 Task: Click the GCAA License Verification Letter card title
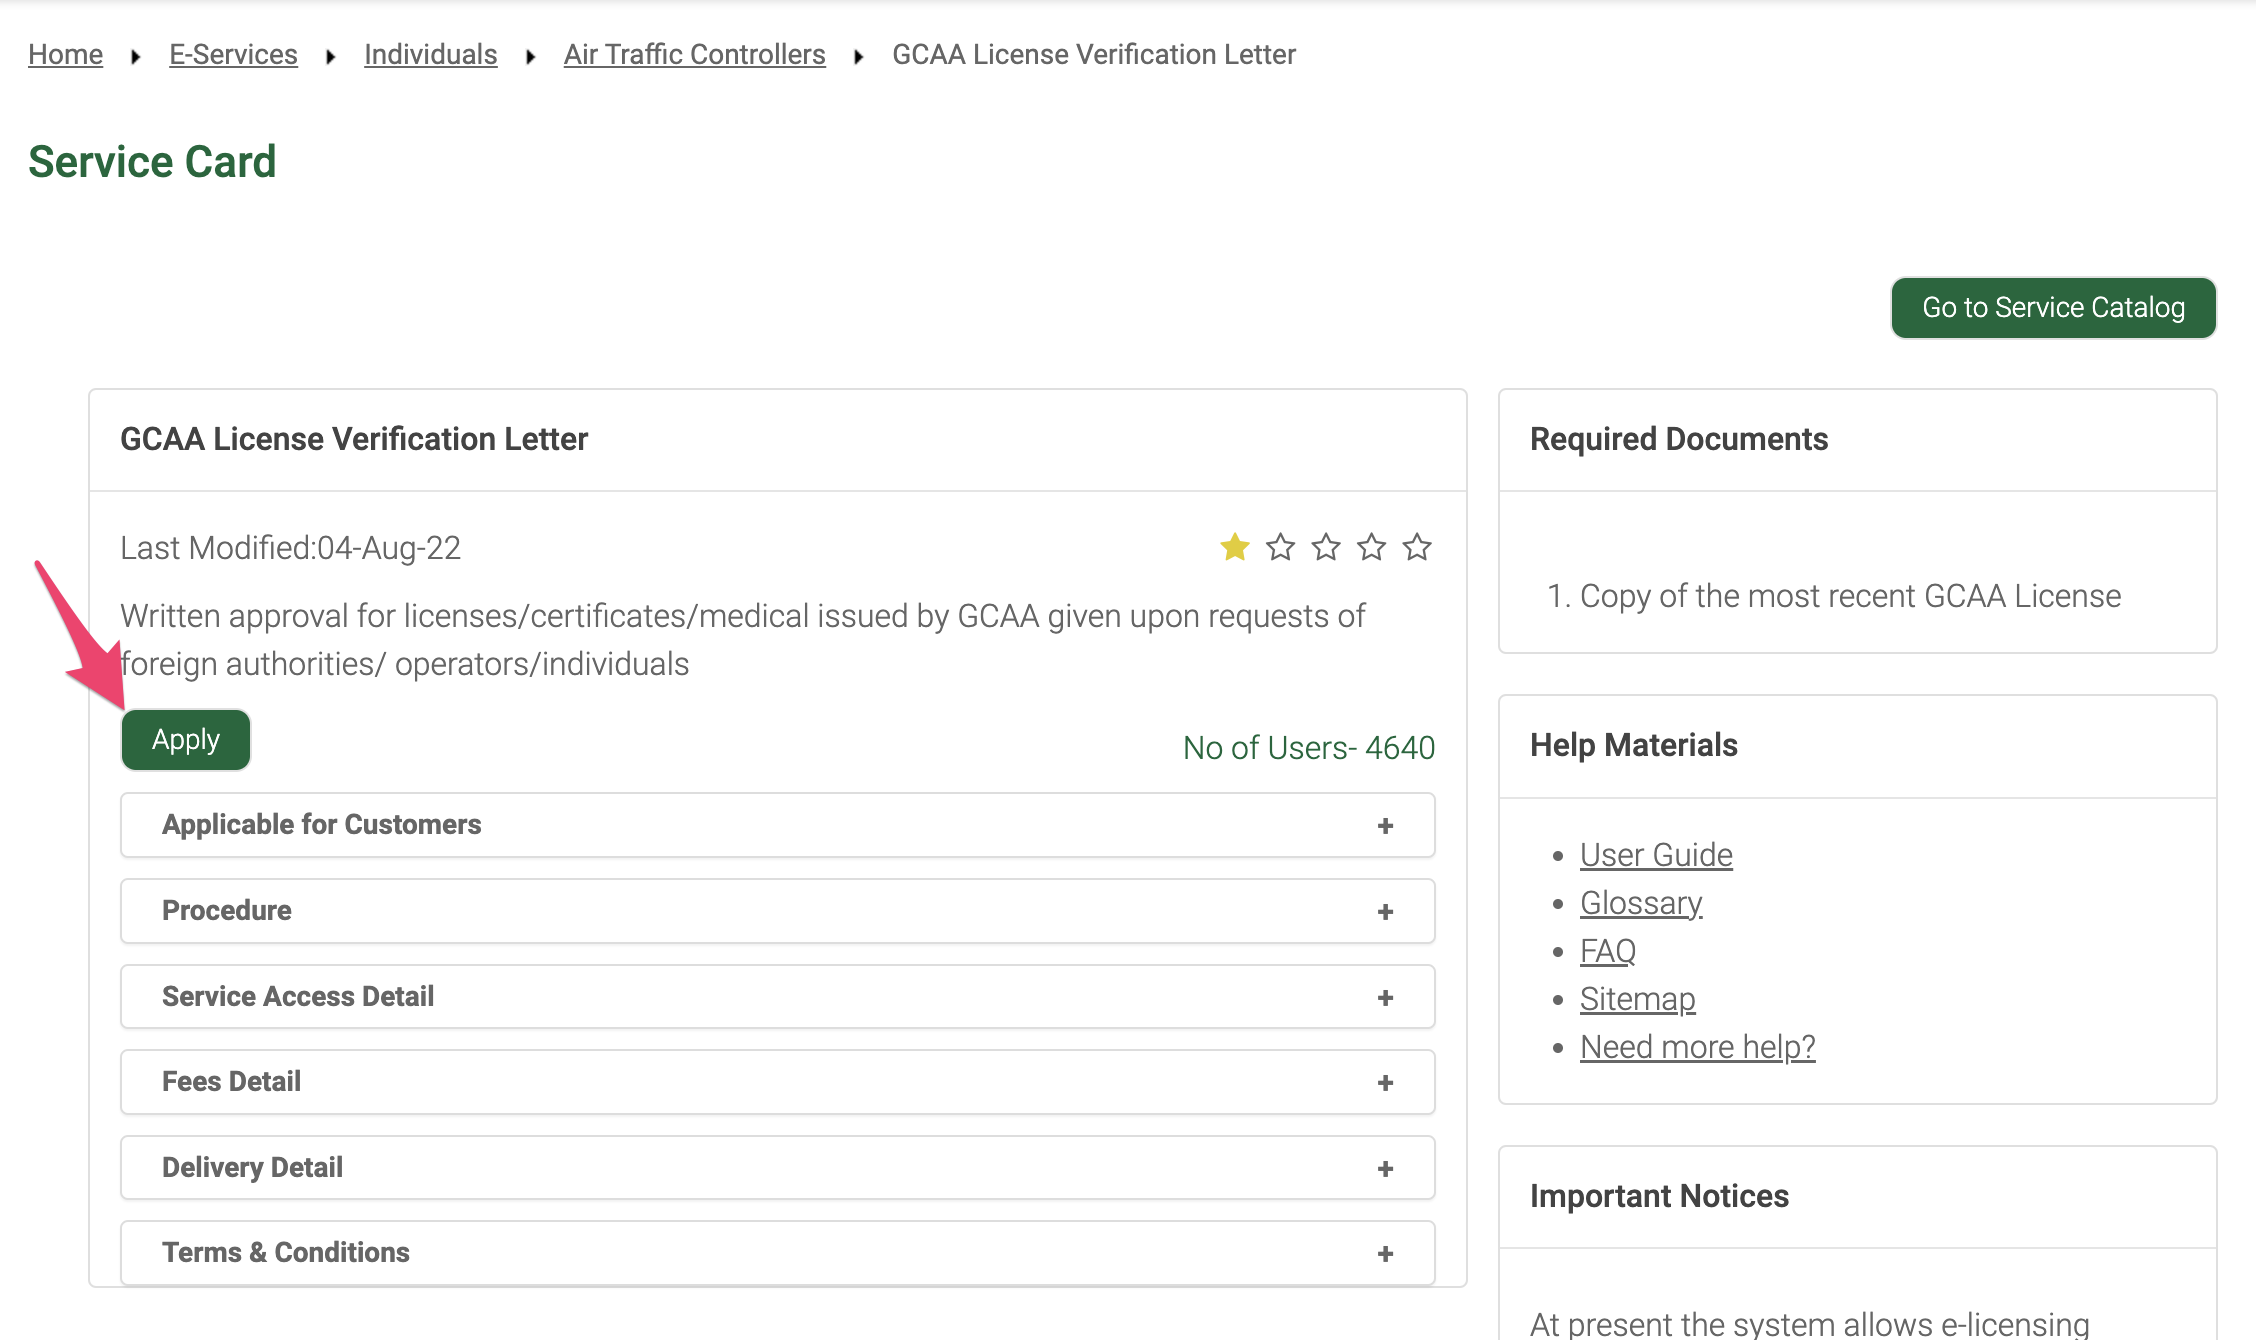click(x=354, y=439)
